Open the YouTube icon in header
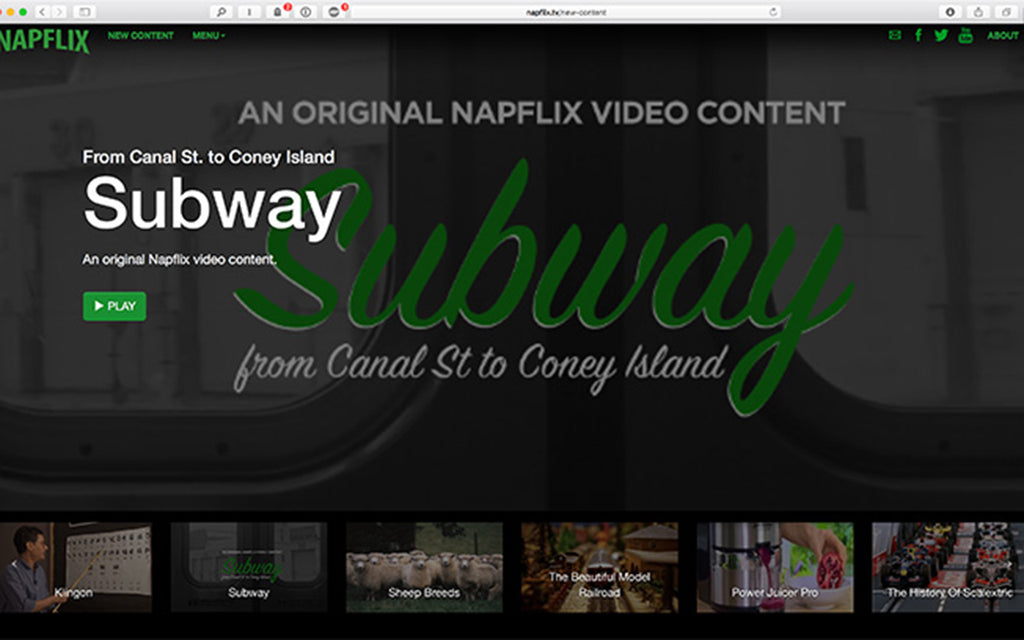This screenshot has height=640, width=1024. [x=965, y=36]
